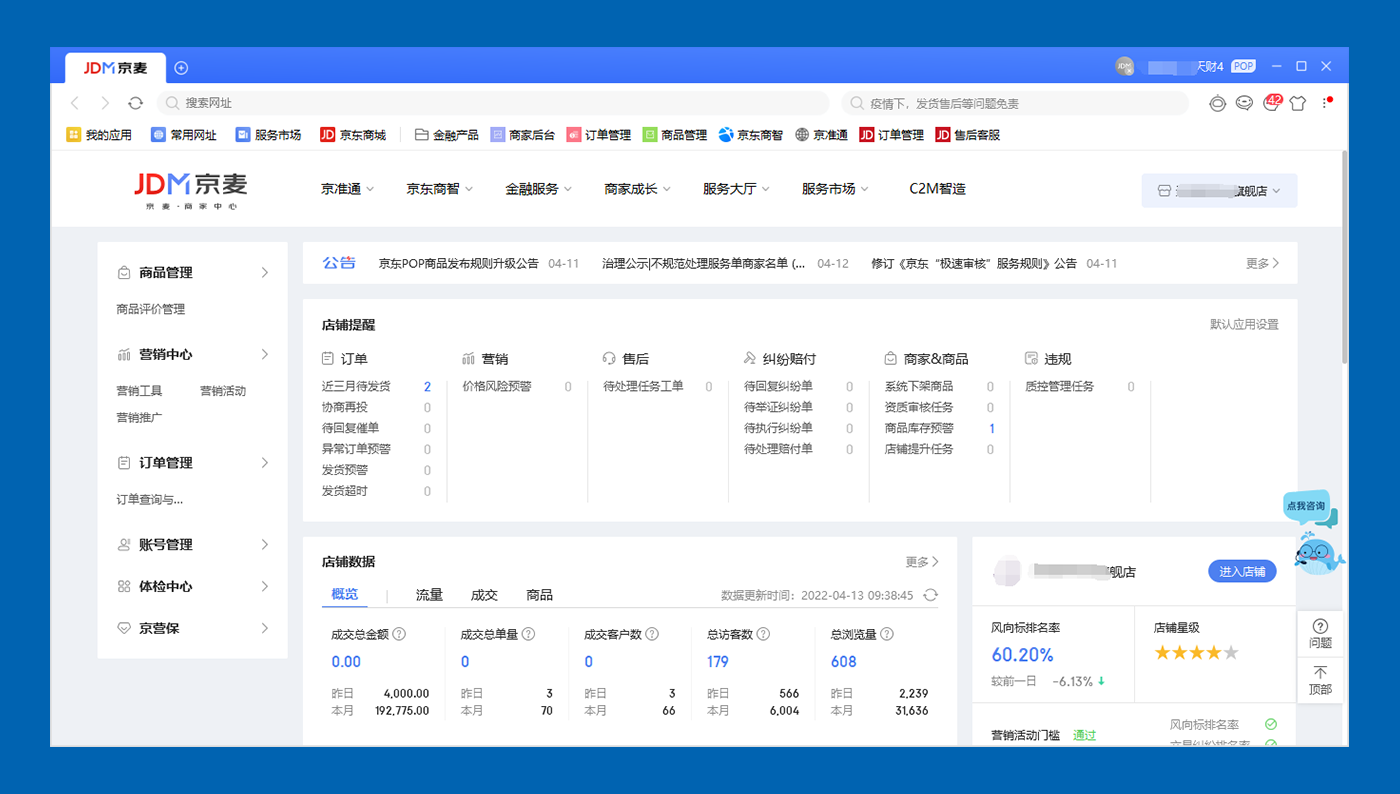Open the shirt skin icon in the toolbar
The image size is (1400, 794).
pos(1298,103)
